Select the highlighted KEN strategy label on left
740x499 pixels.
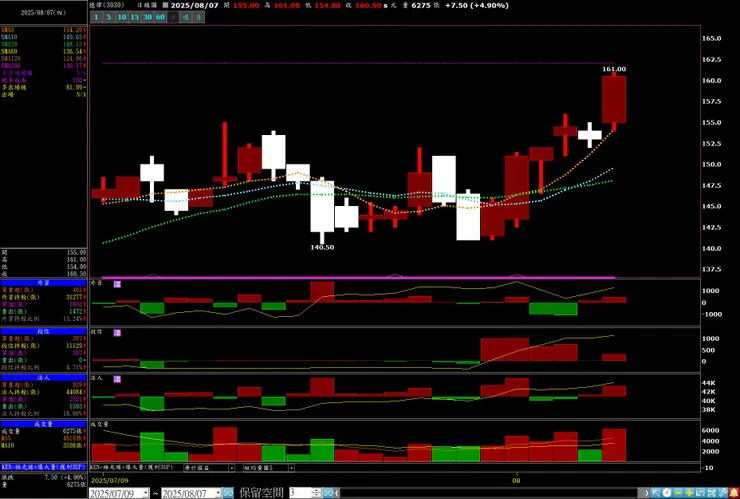tap(44, 467)
